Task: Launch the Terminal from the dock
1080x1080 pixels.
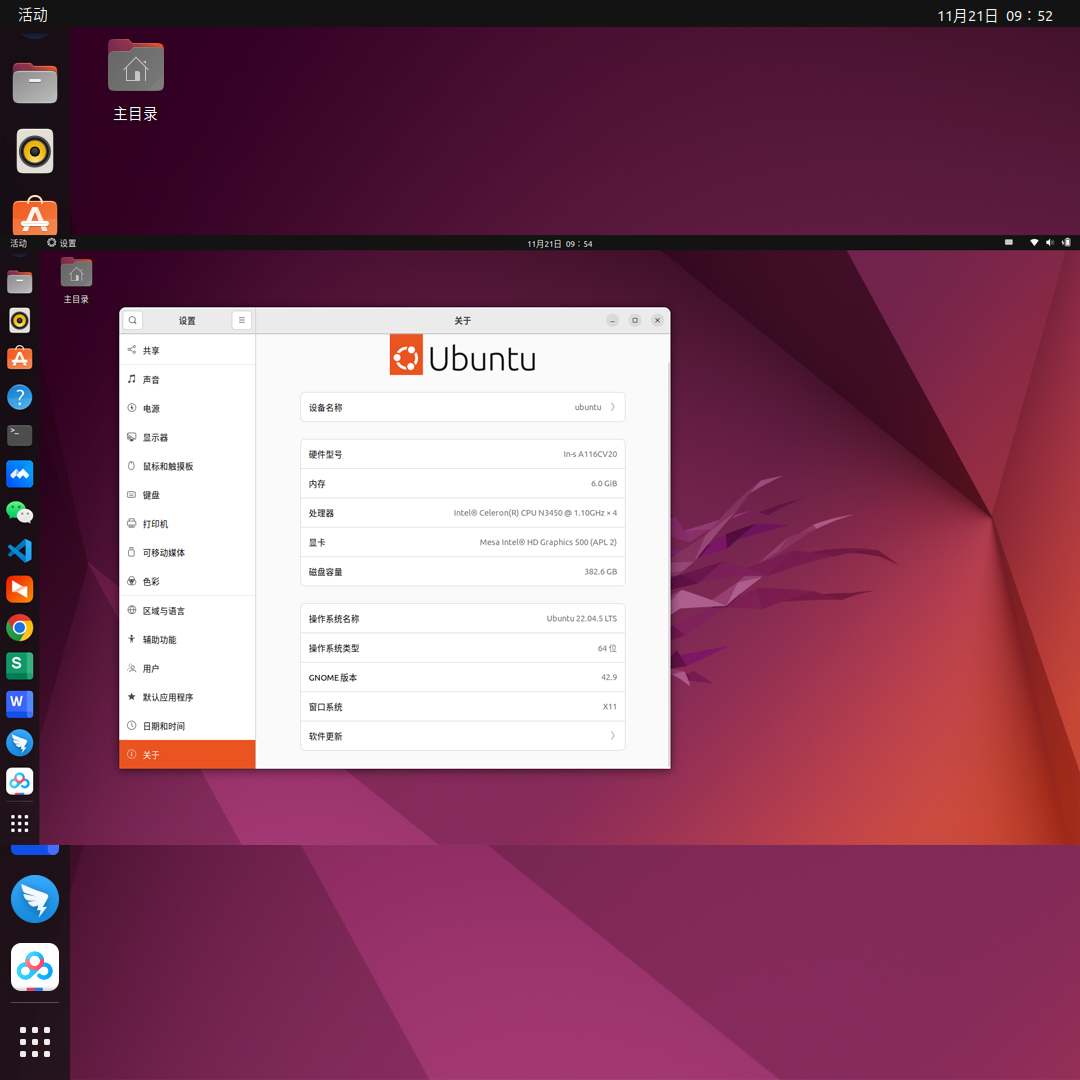Action: pyautogui.click(x=19, y=435)
